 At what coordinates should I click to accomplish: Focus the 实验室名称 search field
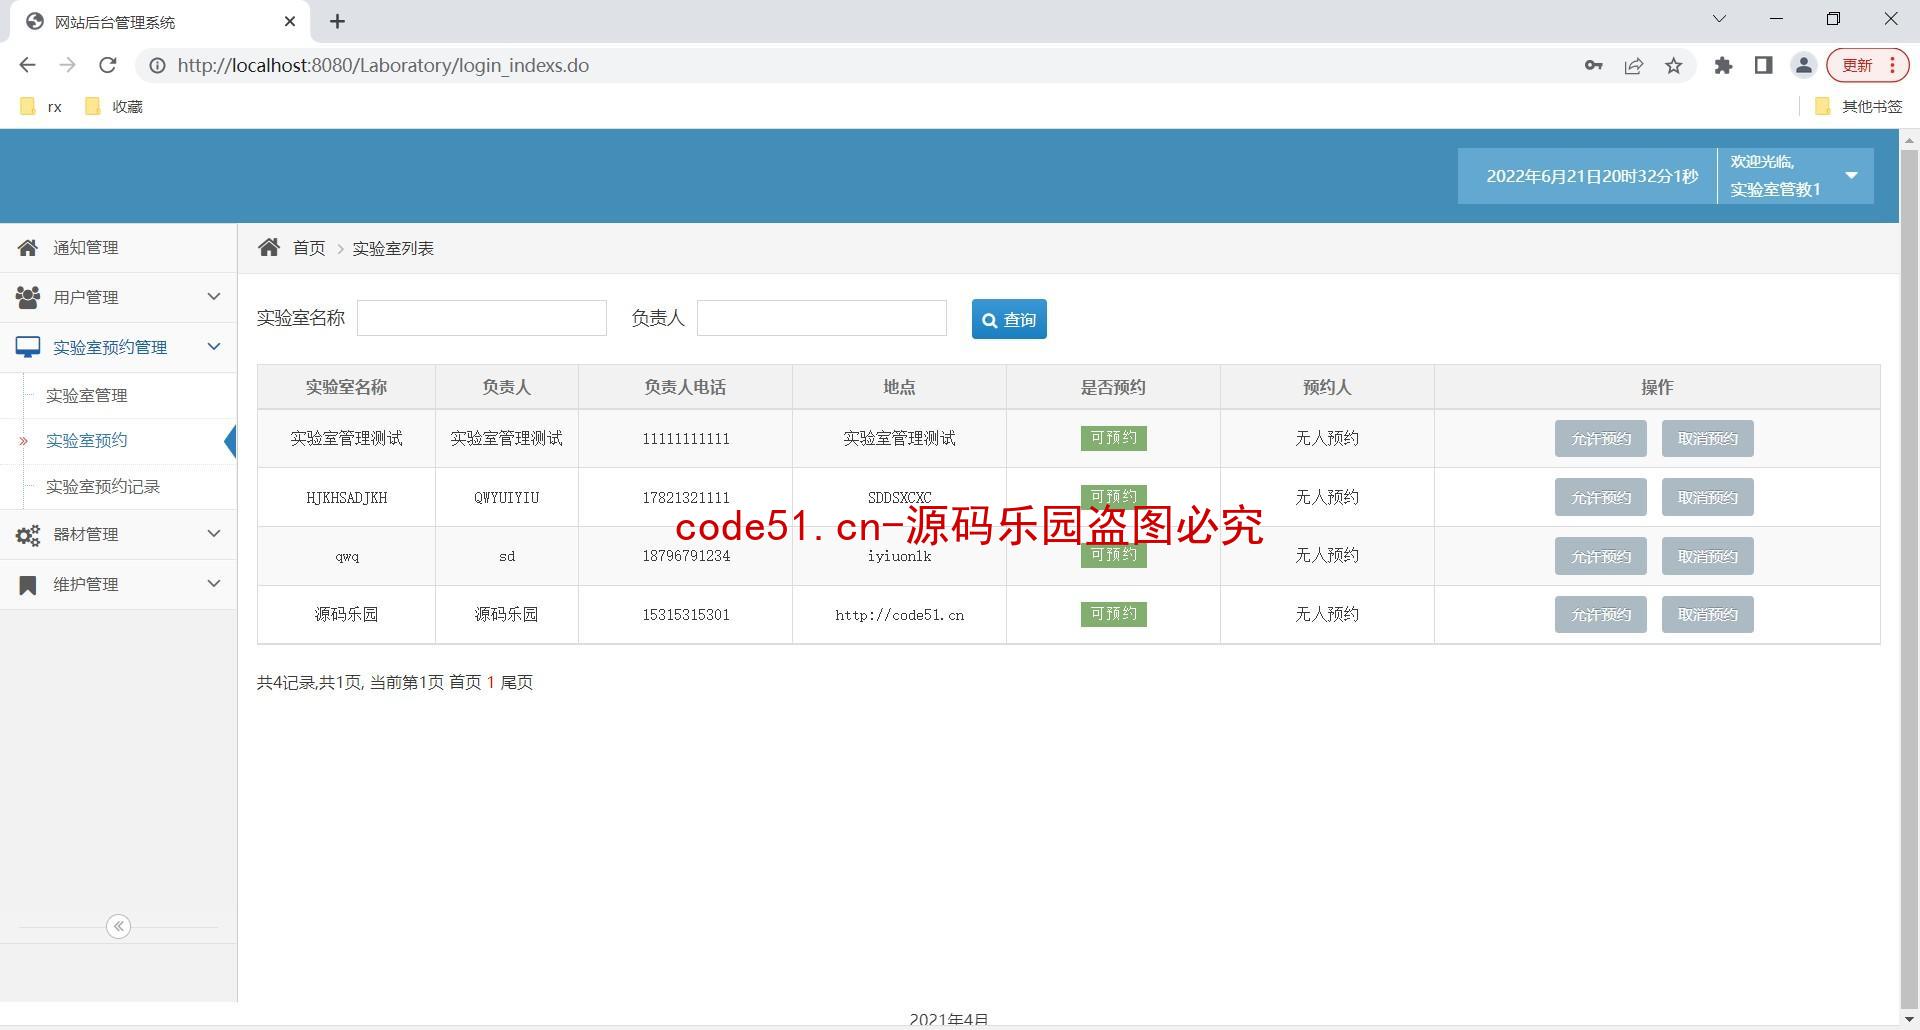tap(482, 318)
